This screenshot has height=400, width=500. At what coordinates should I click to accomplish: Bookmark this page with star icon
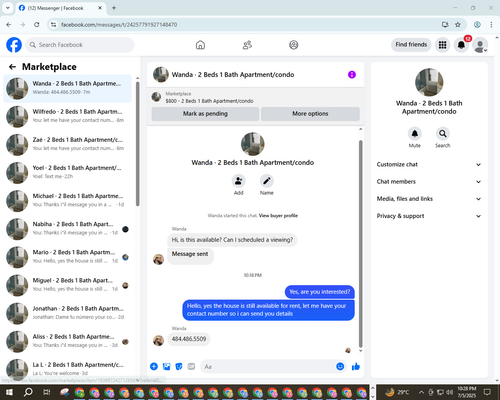458,24
